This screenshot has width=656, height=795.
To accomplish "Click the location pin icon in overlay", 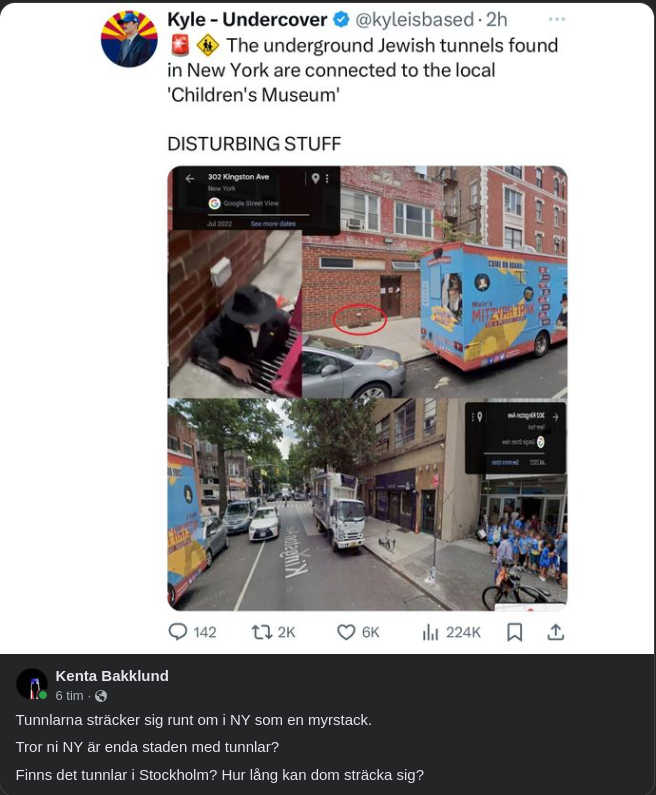I will [315, 178].
